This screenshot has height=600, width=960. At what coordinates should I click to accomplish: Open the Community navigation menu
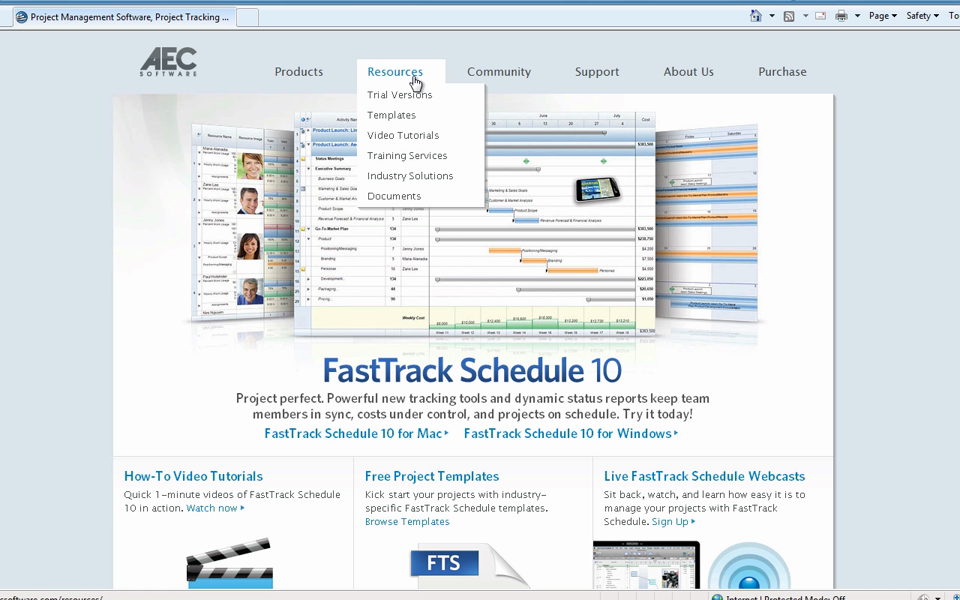(499, 72)
